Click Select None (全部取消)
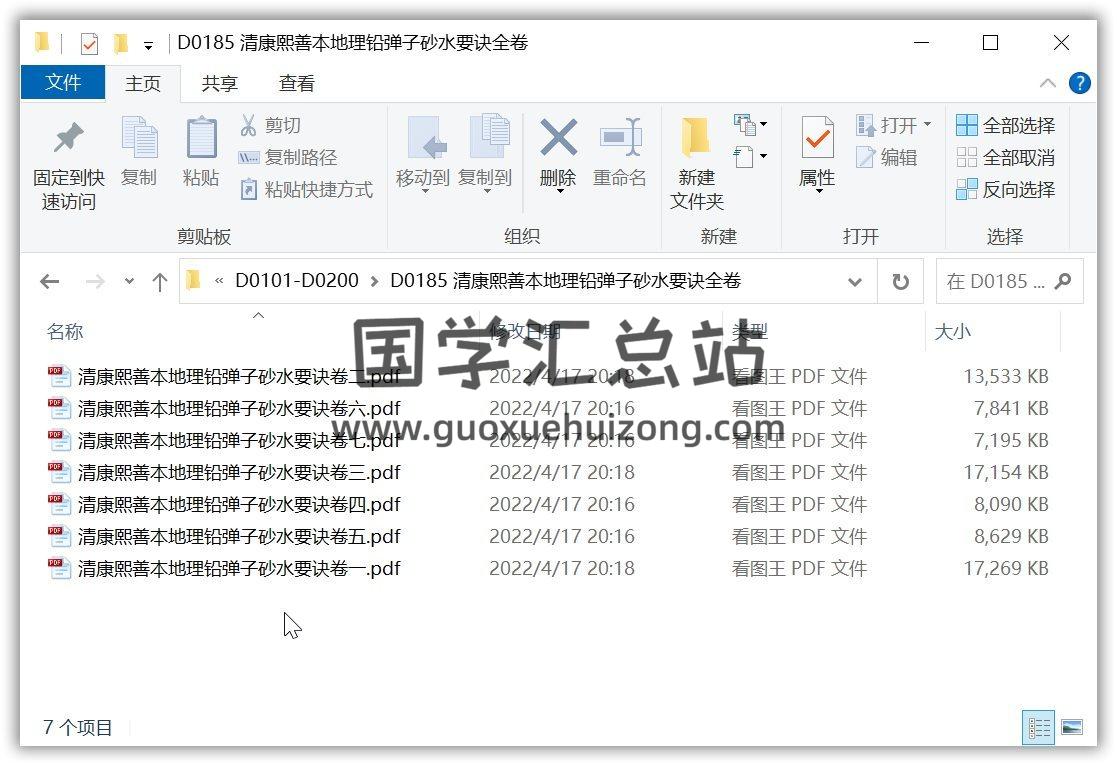 pos(1005,157)
